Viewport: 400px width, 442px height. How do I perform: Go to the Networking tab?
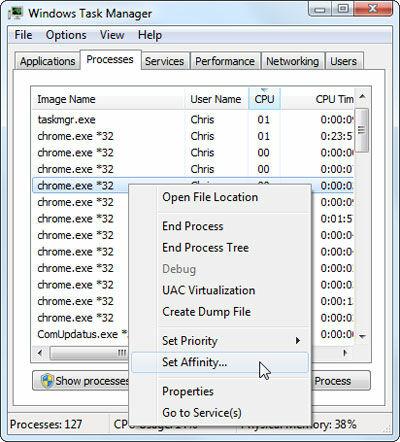[x=292, y=61]
